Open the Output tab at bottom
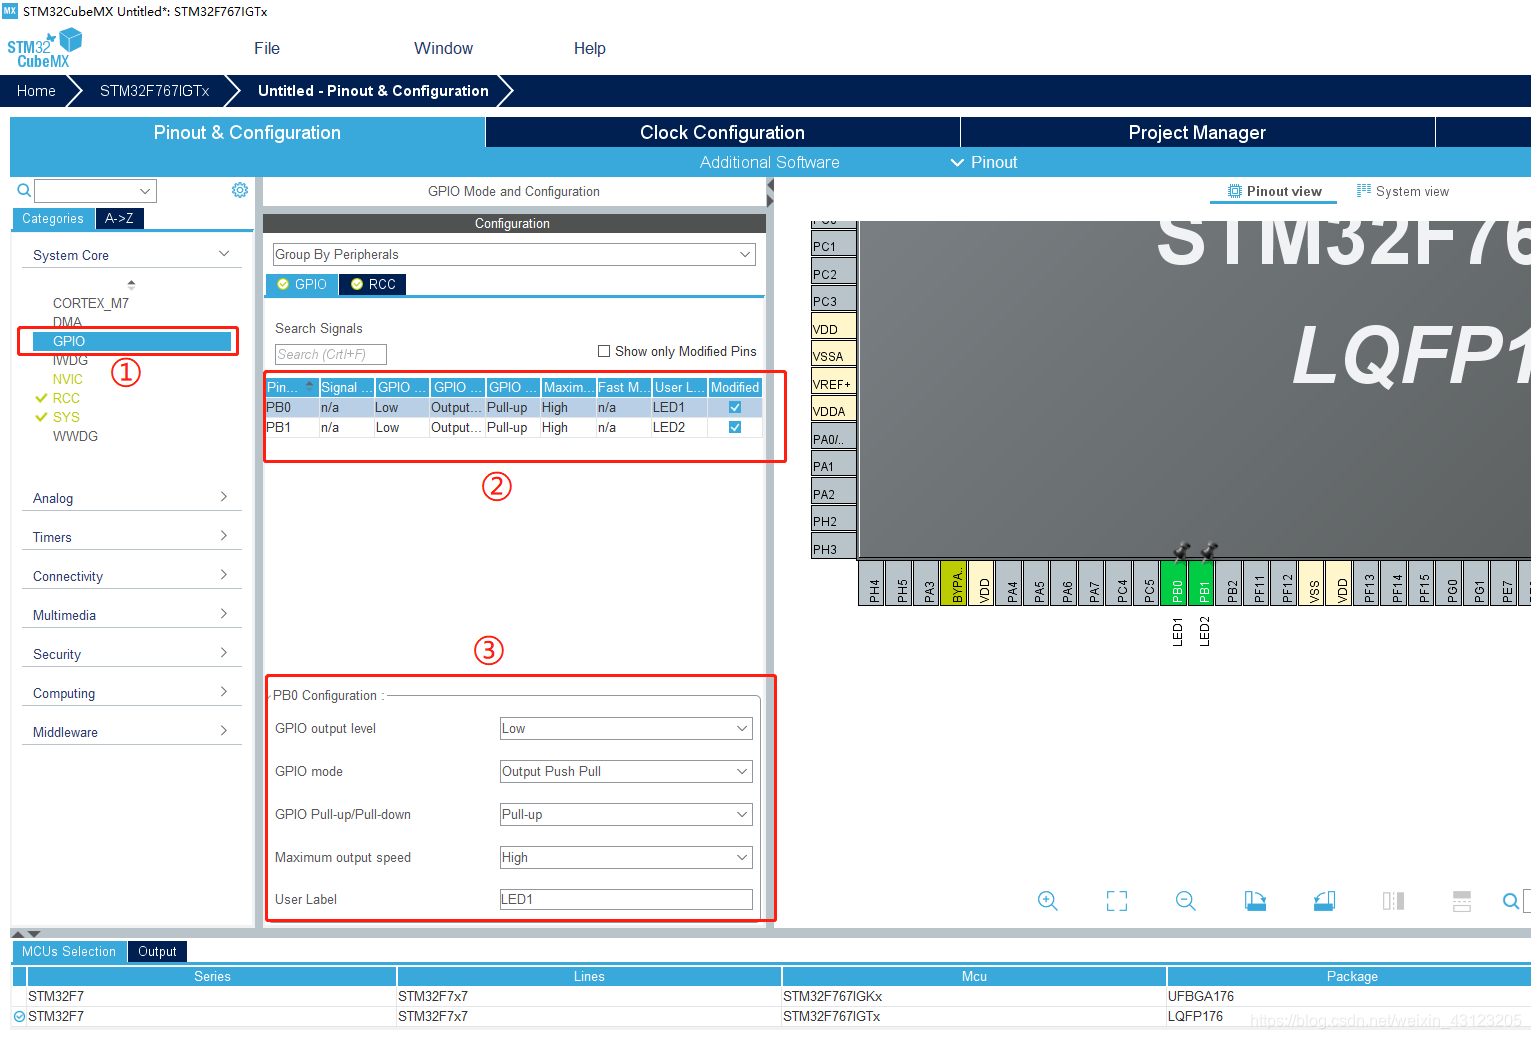1531x1039 pixels. coord(157,951)
